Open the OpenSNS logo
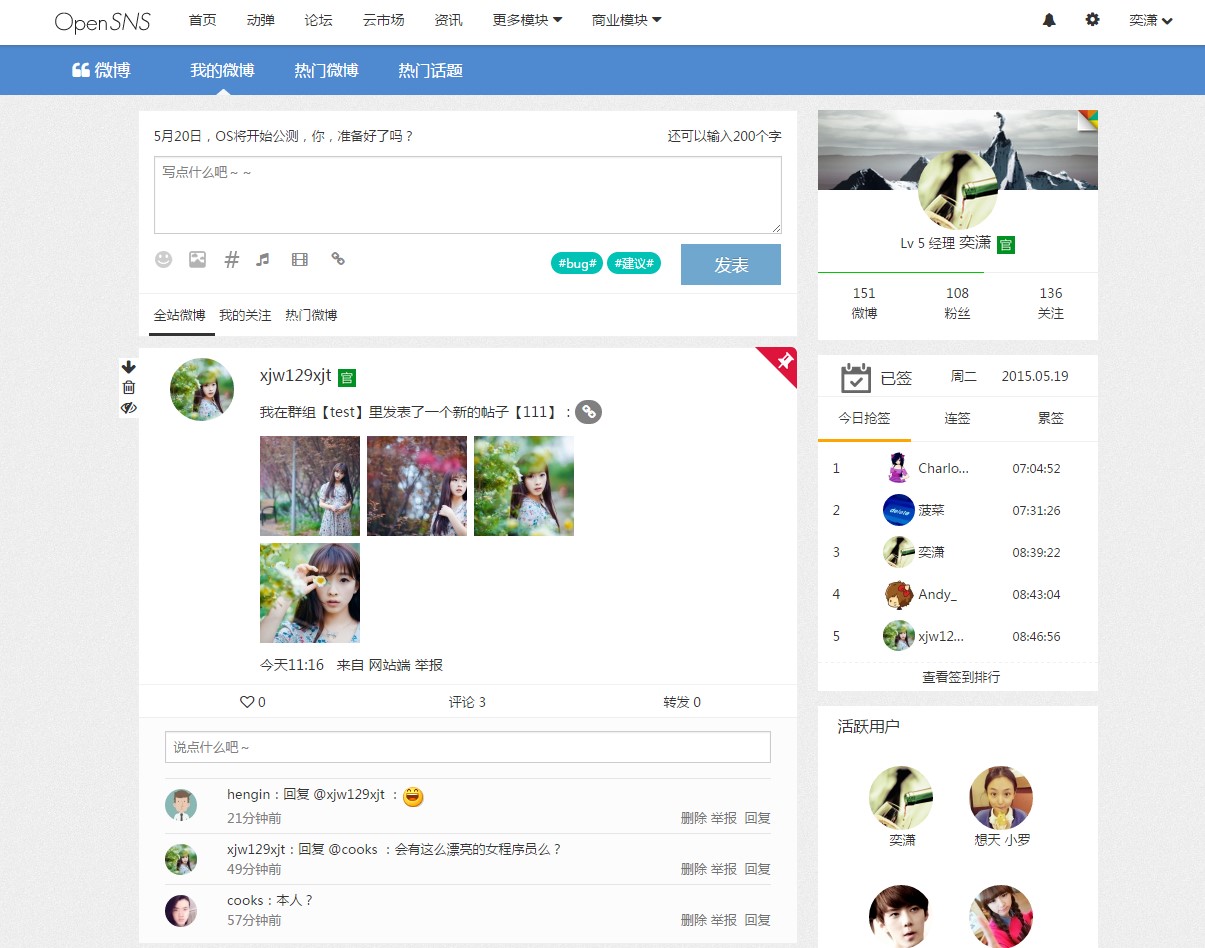 point(103,21)
